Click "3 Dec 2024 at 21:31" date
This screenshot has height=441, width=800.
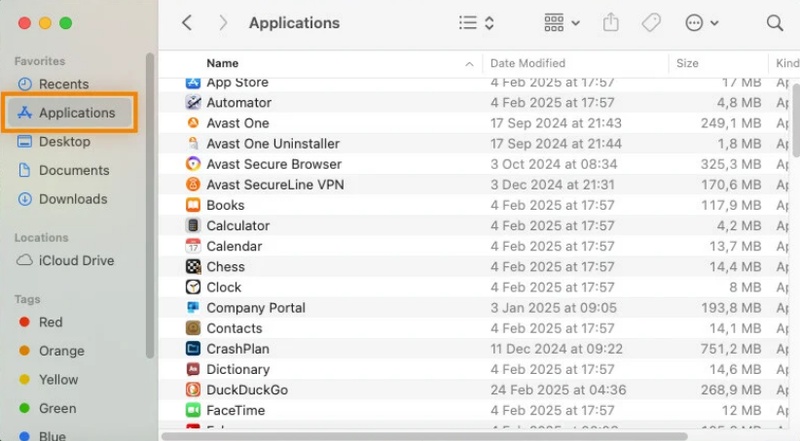[553, 185]
